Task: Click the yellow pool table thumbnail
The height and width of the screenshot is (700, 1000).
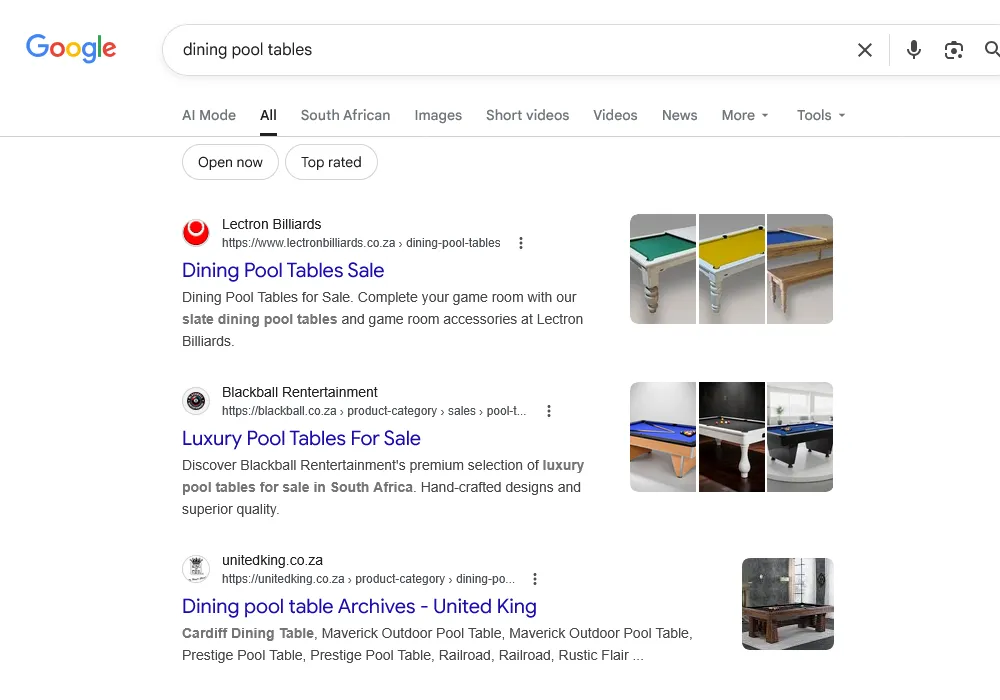Action: (732, 269)
